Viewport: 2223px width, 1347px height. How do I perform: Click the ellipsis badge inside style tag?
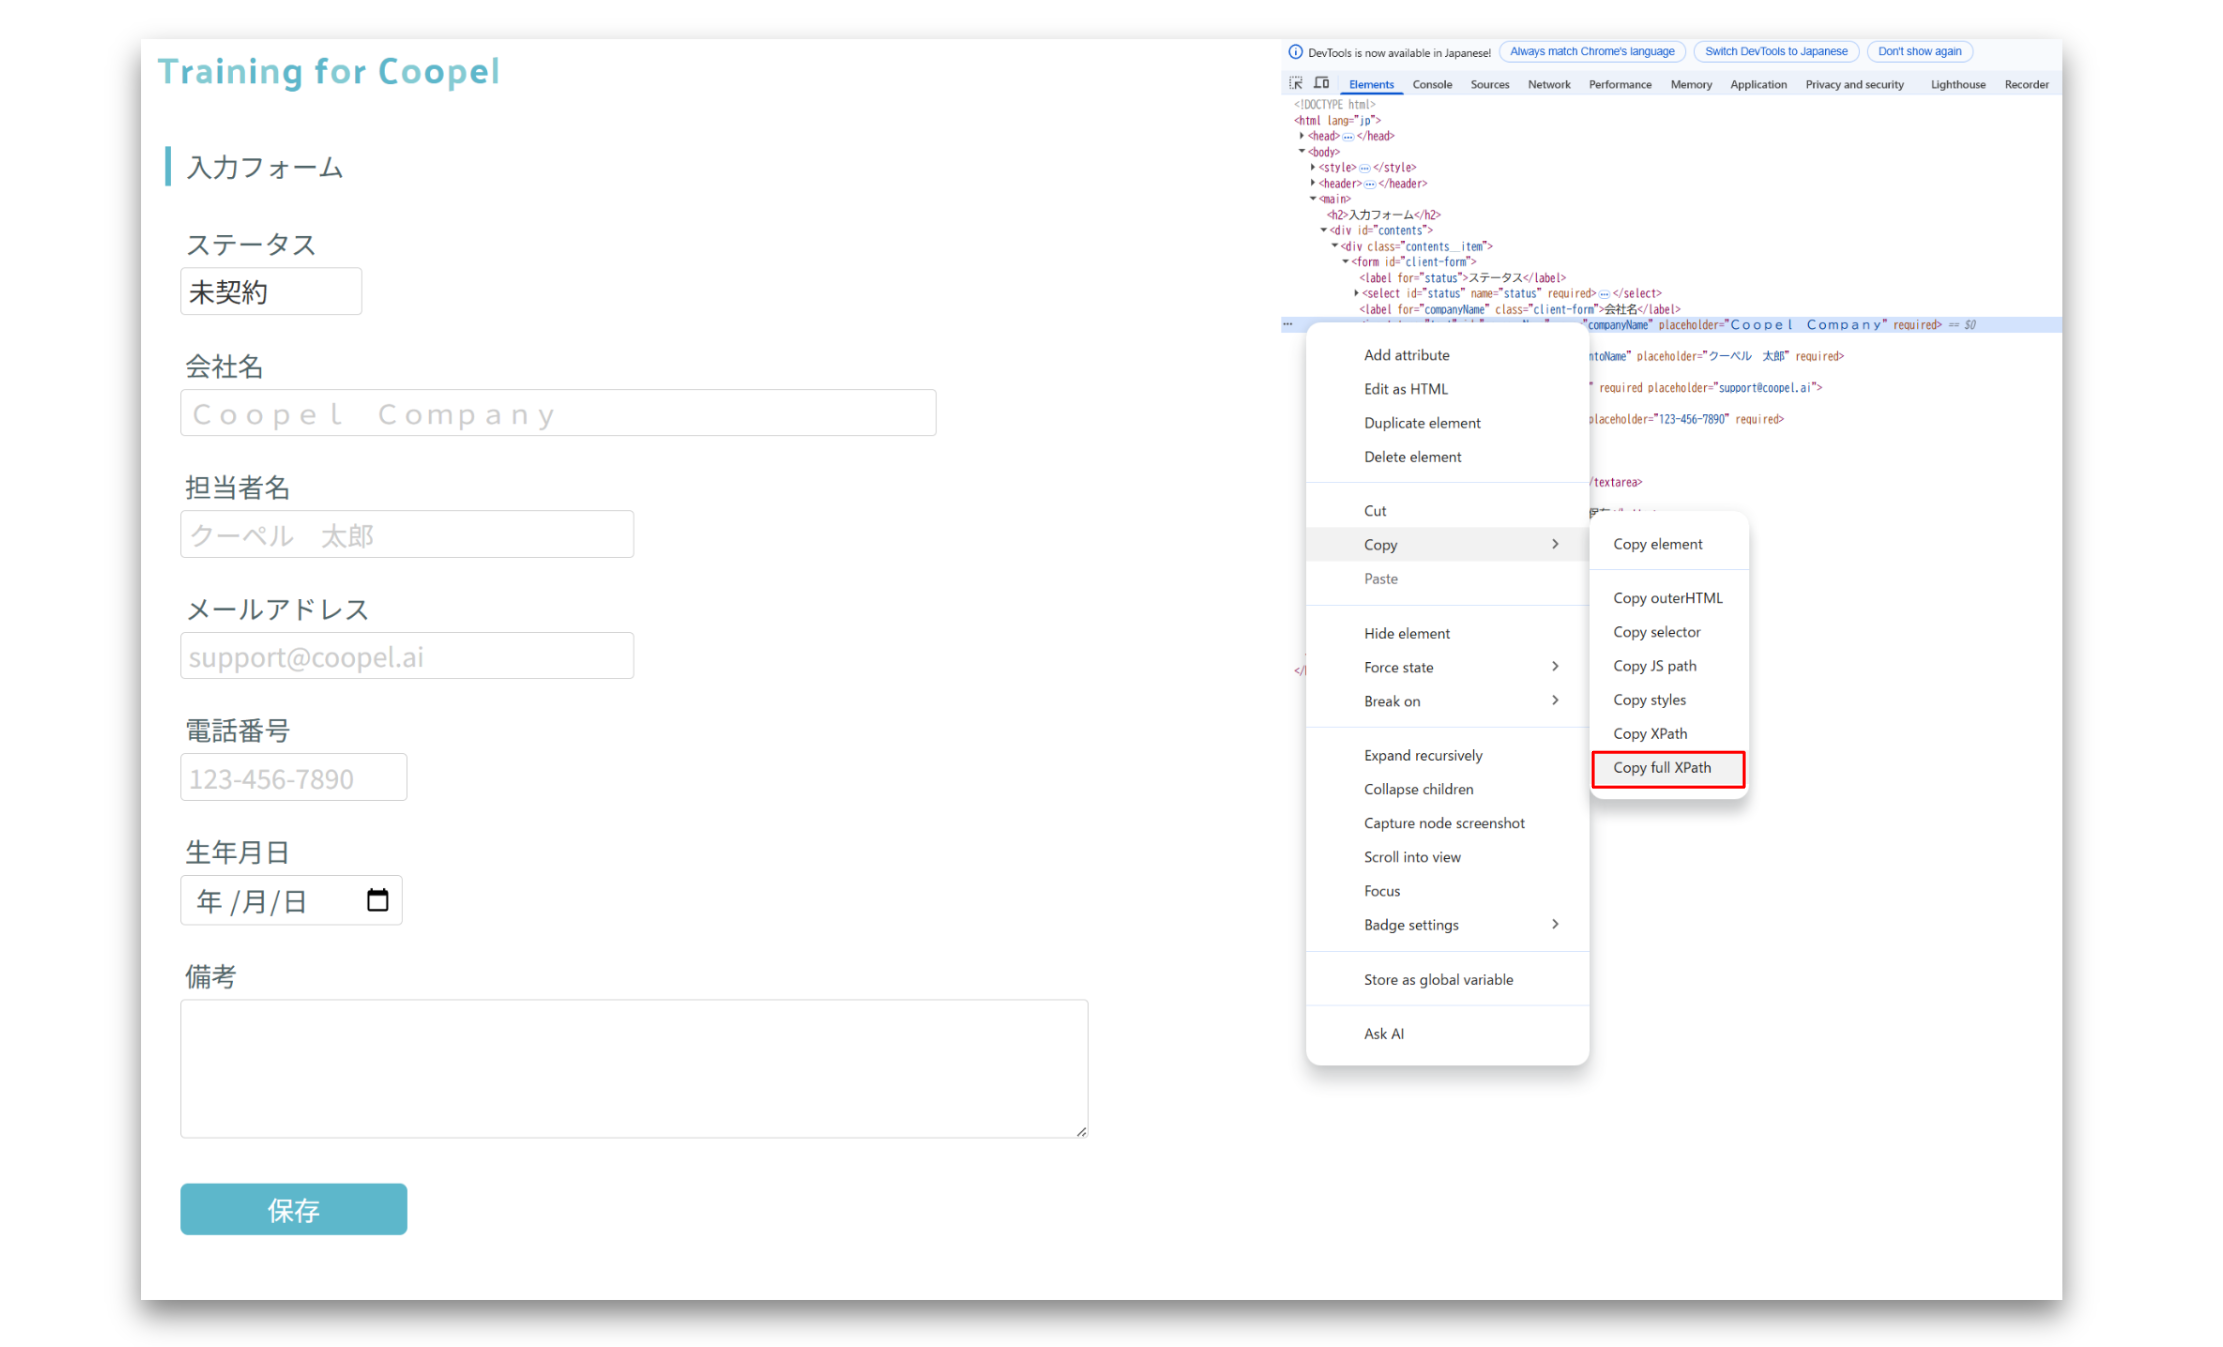click(1364, 168)
